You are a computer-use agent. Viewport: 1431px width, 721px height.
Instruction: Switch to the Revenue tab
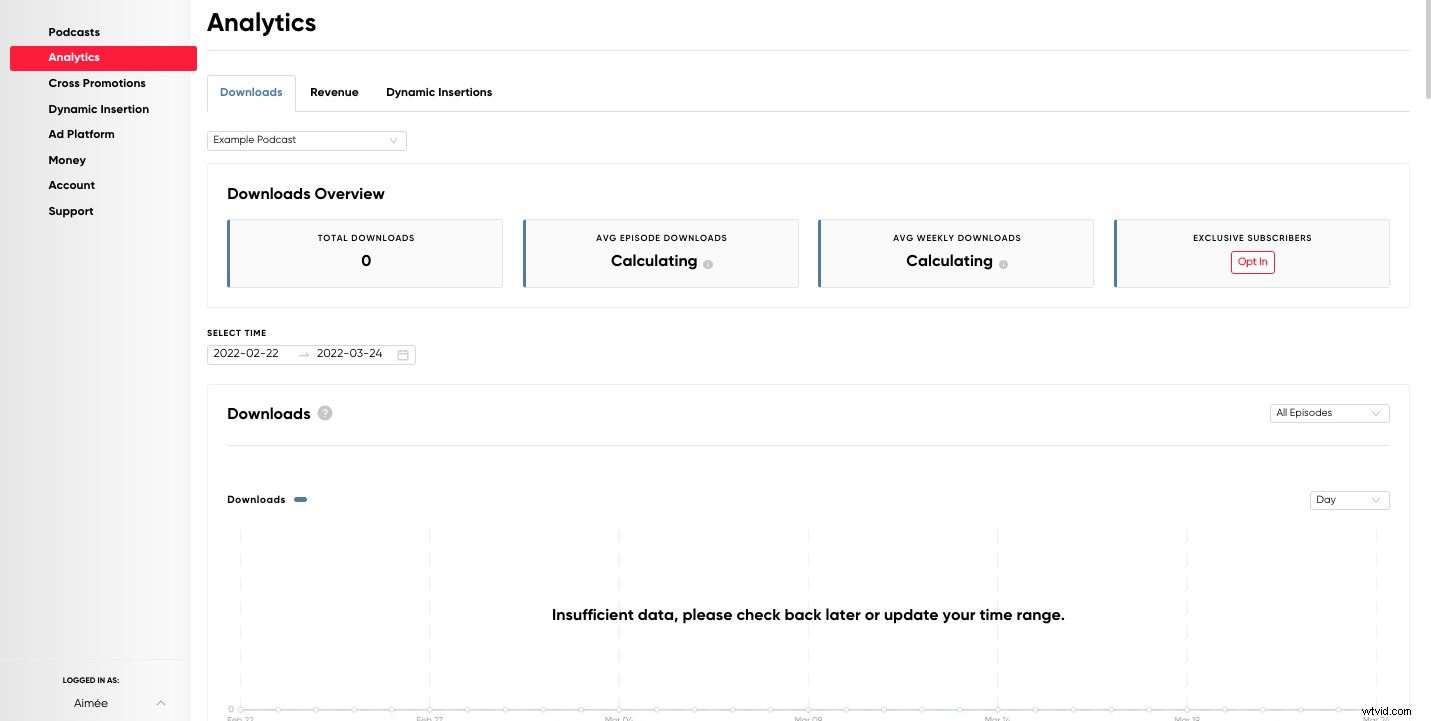[x=334, y=93]
